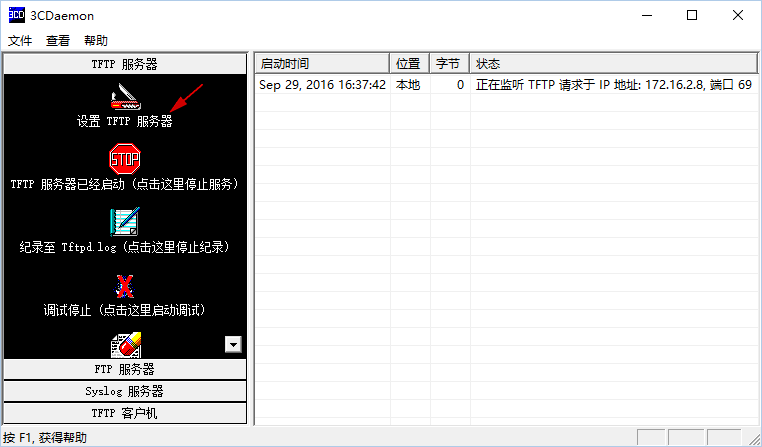Open the 文件 menu
762x447 pixels.
coord(20,40)
